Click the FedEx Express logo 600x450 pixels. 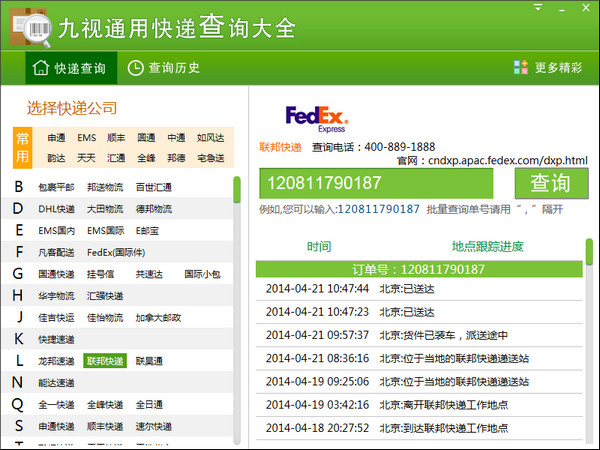(317, 119)
